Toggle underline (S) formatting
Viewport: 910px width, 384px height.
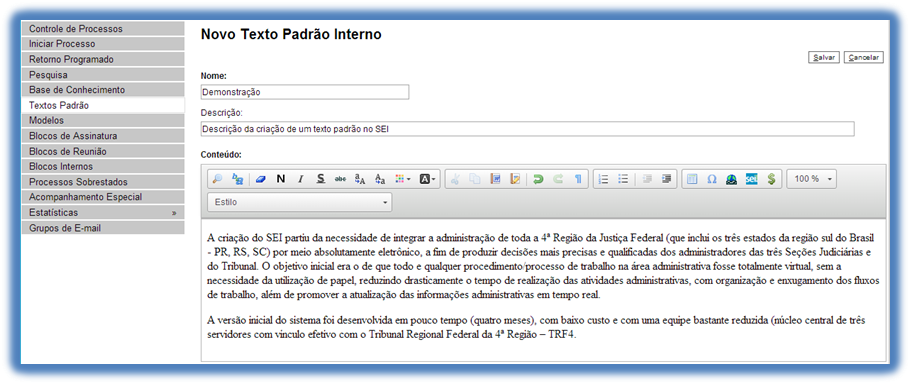(x=320, y=179)
